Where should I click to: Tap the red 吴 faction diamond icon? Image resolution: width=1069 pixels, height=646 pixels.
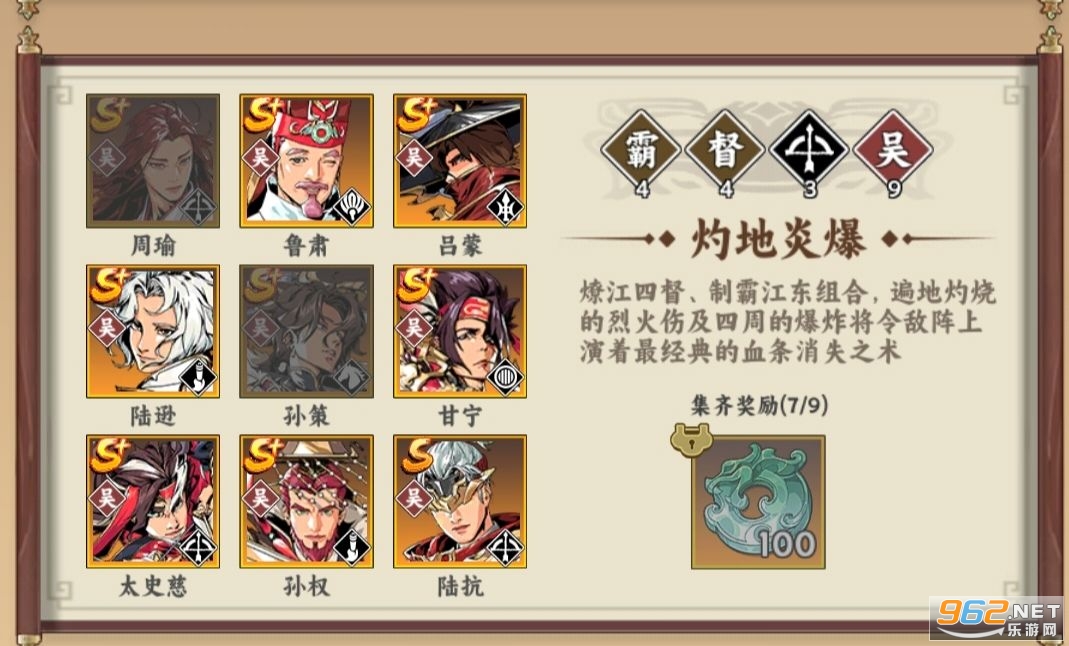tap(893, 151)
